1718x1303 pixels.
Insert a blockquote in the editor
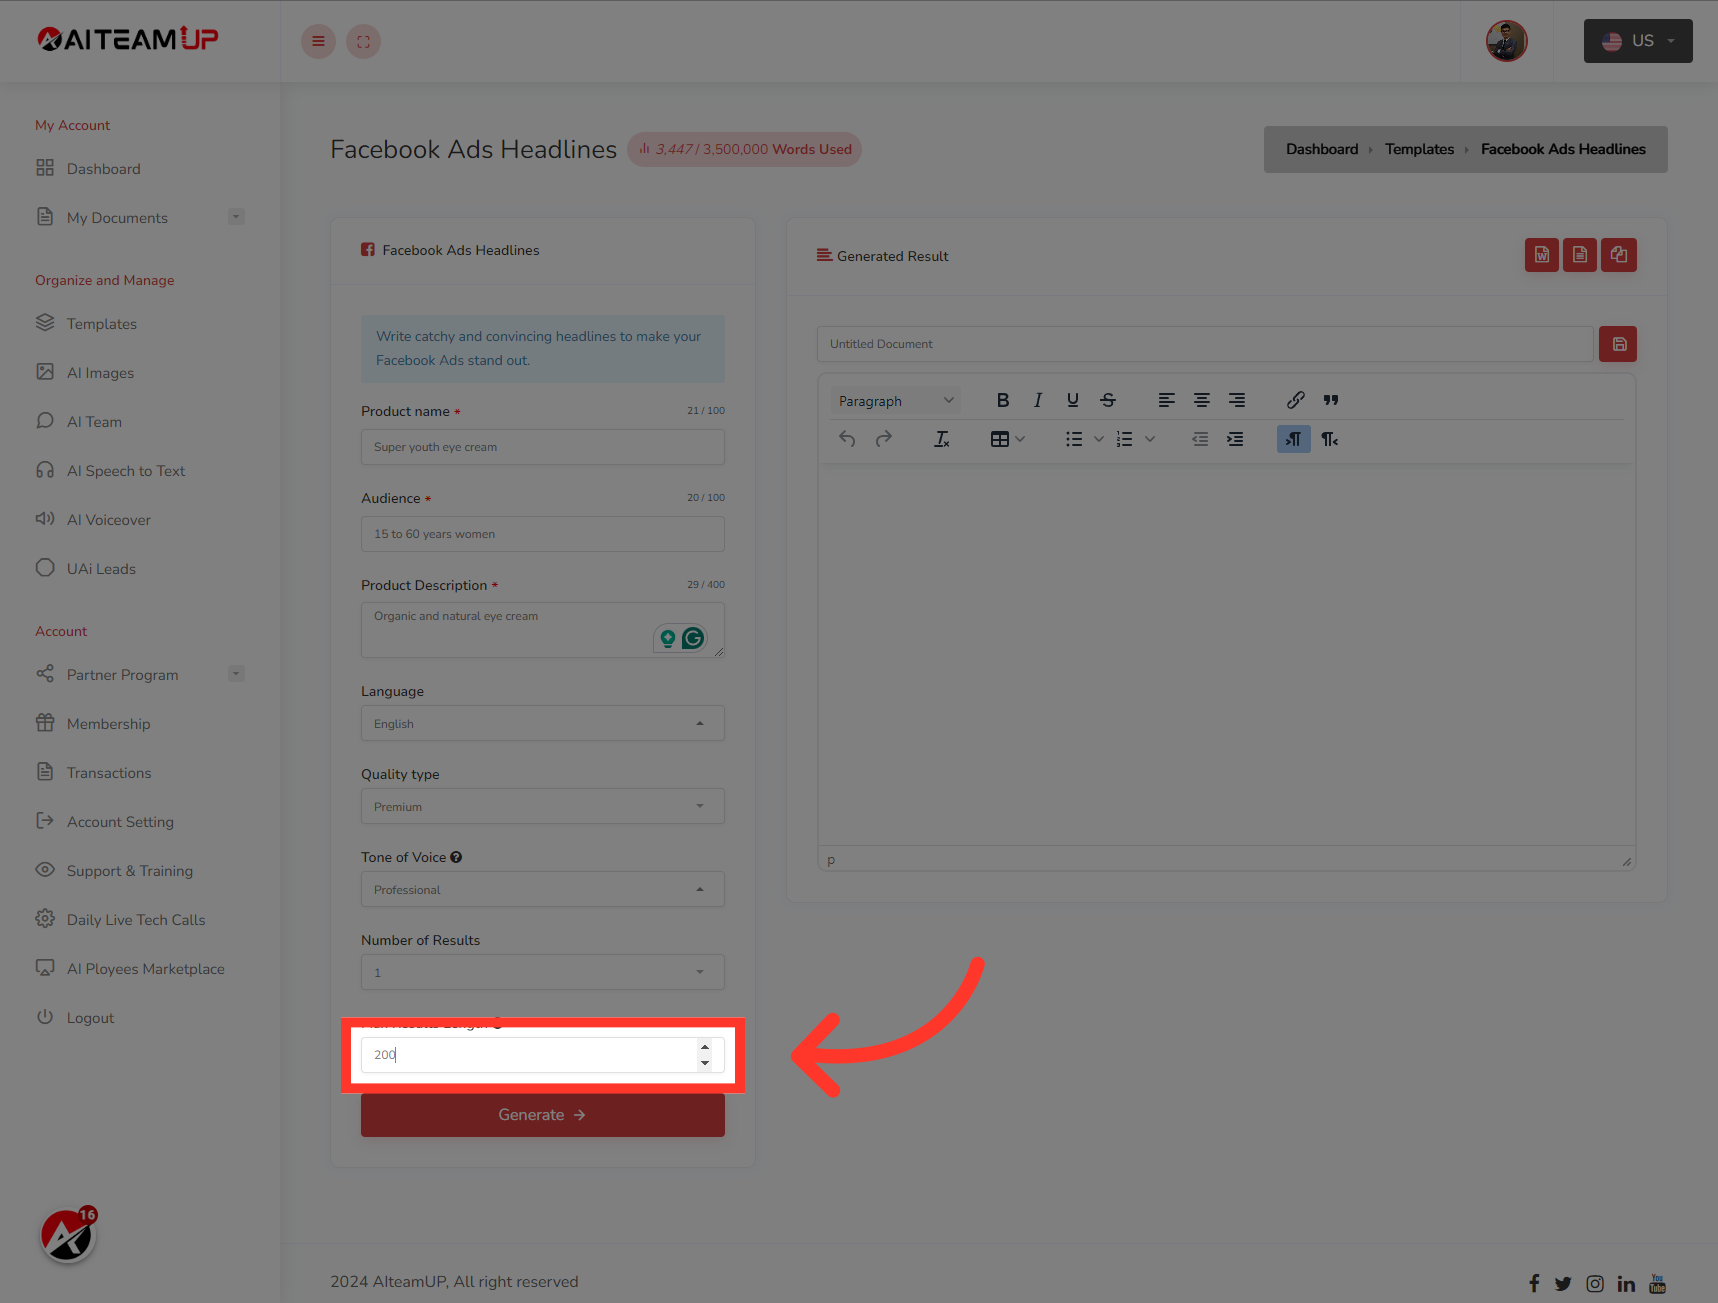(x=1330, y=400)
